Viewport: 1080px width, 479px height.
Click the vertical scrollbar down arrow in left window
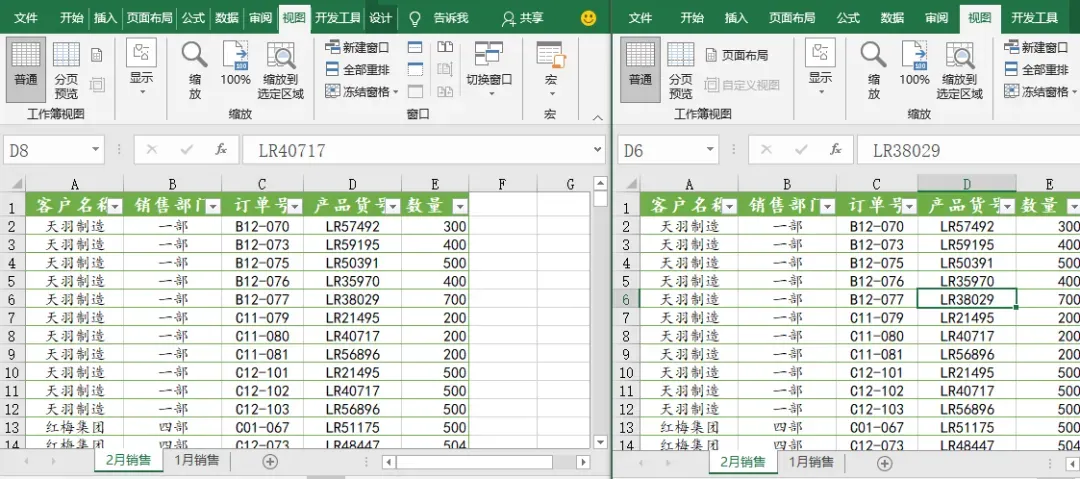point(600,442)
